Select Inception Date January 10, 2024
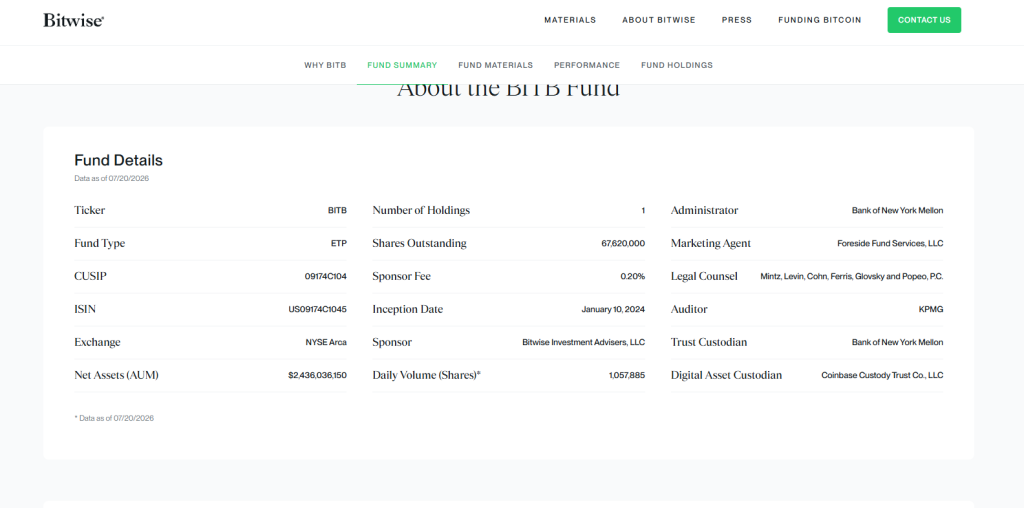 tap(613, 310)
